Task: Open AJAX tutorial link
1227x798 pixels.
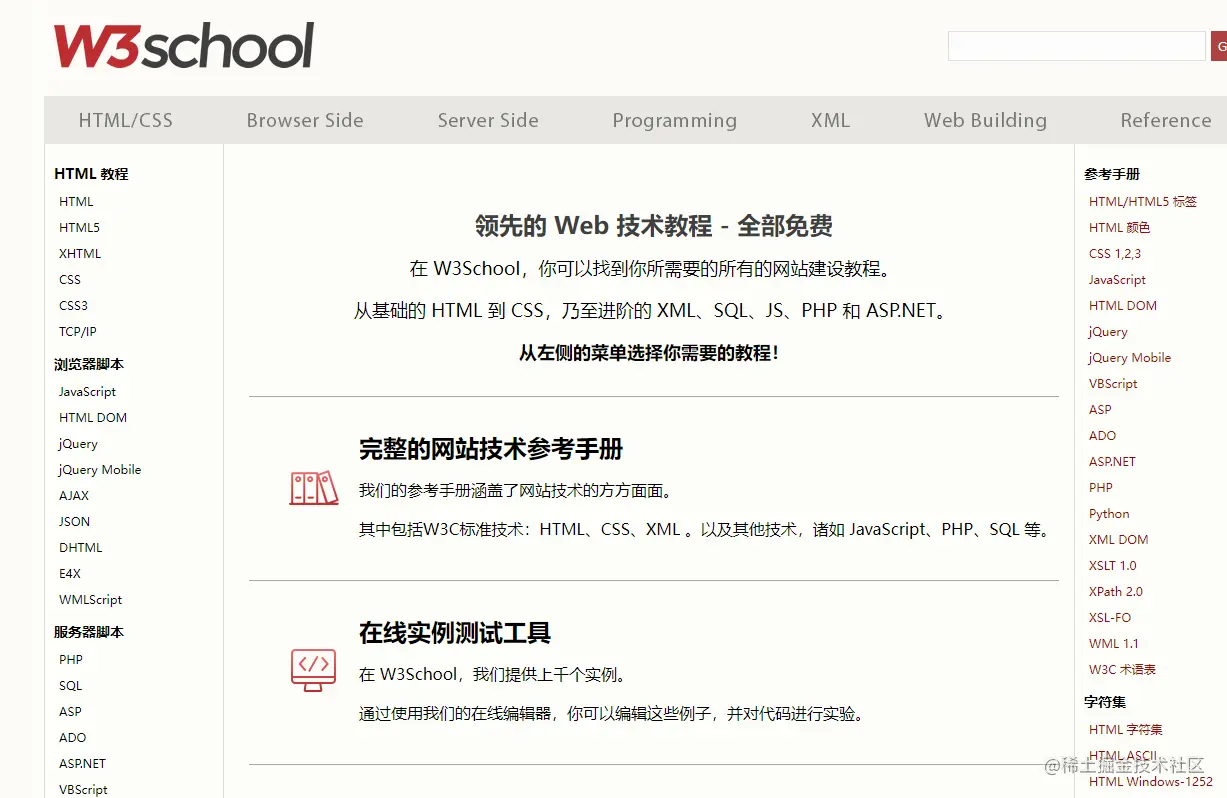Action: click(x=74, y=495)
